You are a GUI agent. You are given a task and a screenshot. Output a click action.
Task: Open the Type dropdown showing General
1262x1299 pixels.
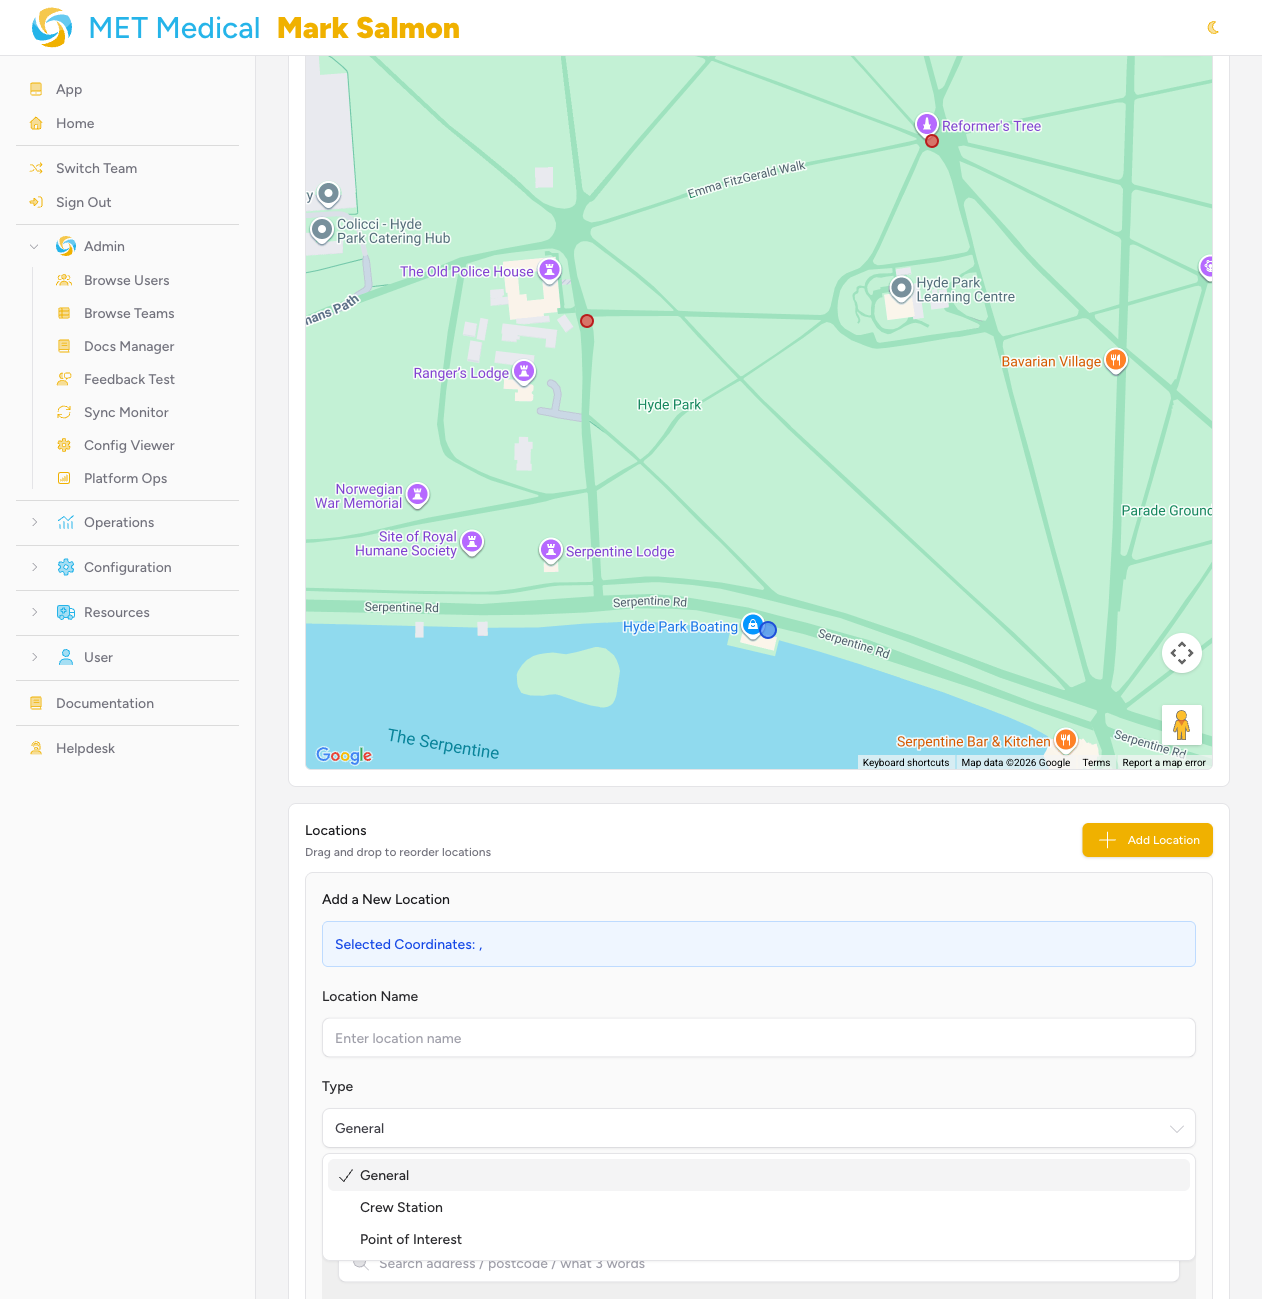pos(759,1128)
